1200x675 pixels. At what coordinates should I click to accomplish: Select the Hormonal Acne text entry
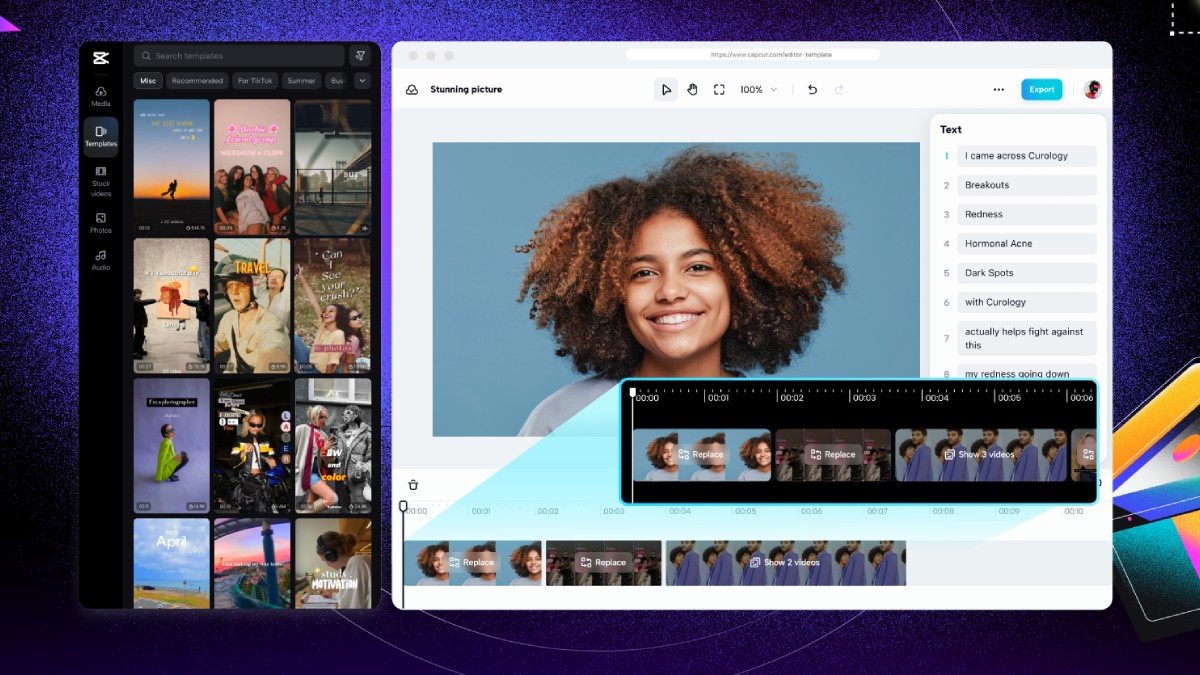(x=1026, y=244)
